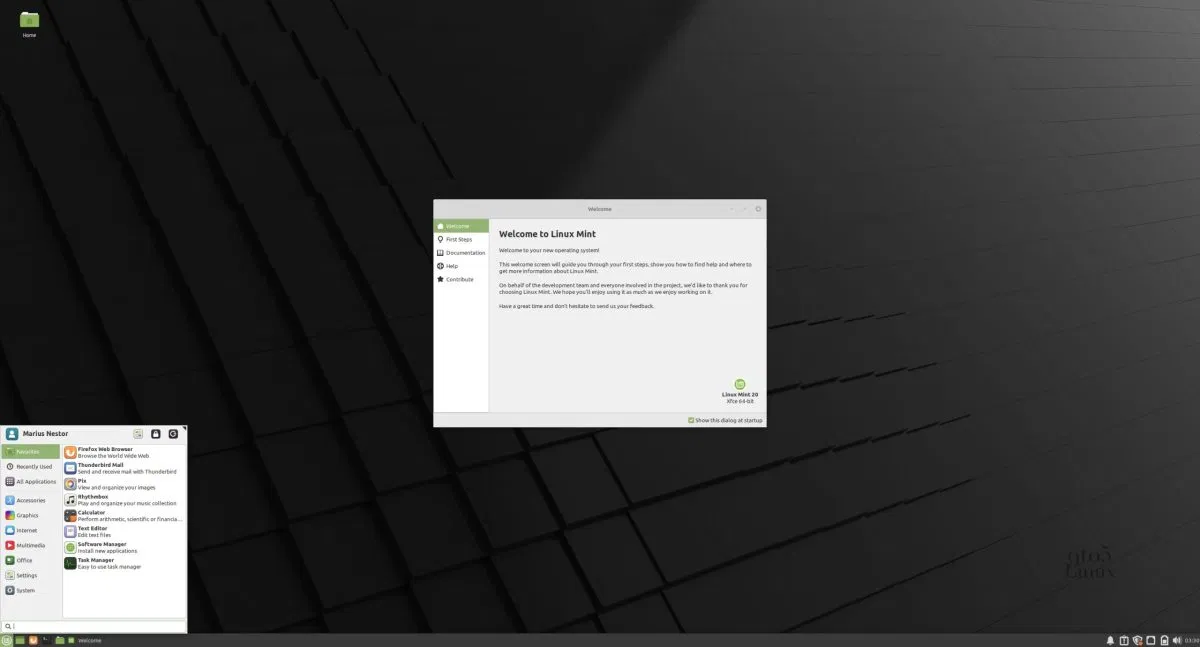Screen dimensions: 1200x647
Task: Open the Calculator application
Action: point(124,515)
